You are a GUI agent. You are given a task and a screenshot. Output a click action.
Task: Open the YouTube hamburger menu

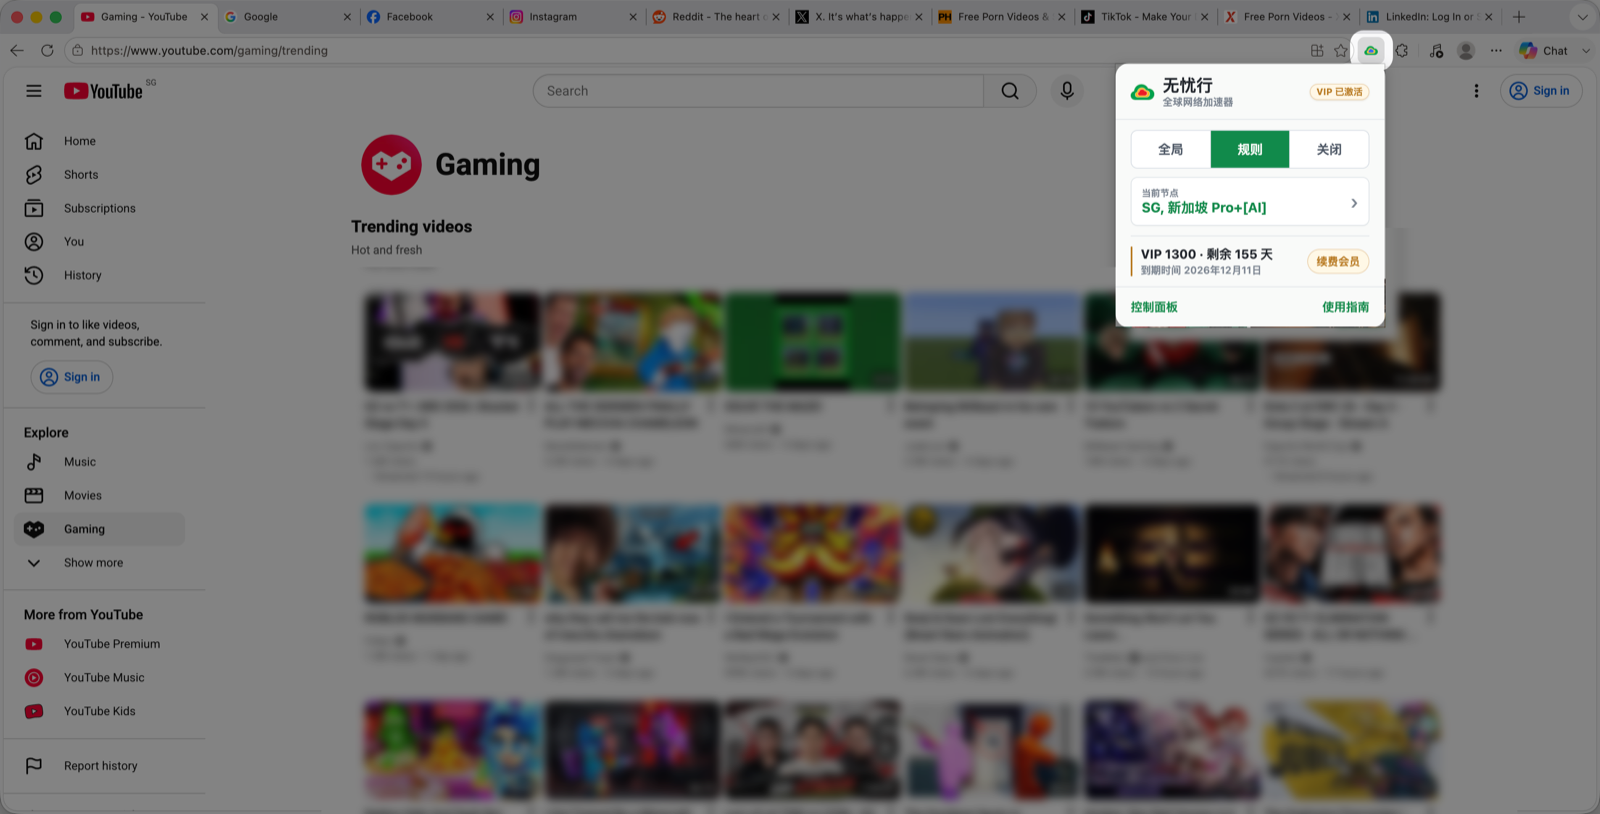pos(34,91)
